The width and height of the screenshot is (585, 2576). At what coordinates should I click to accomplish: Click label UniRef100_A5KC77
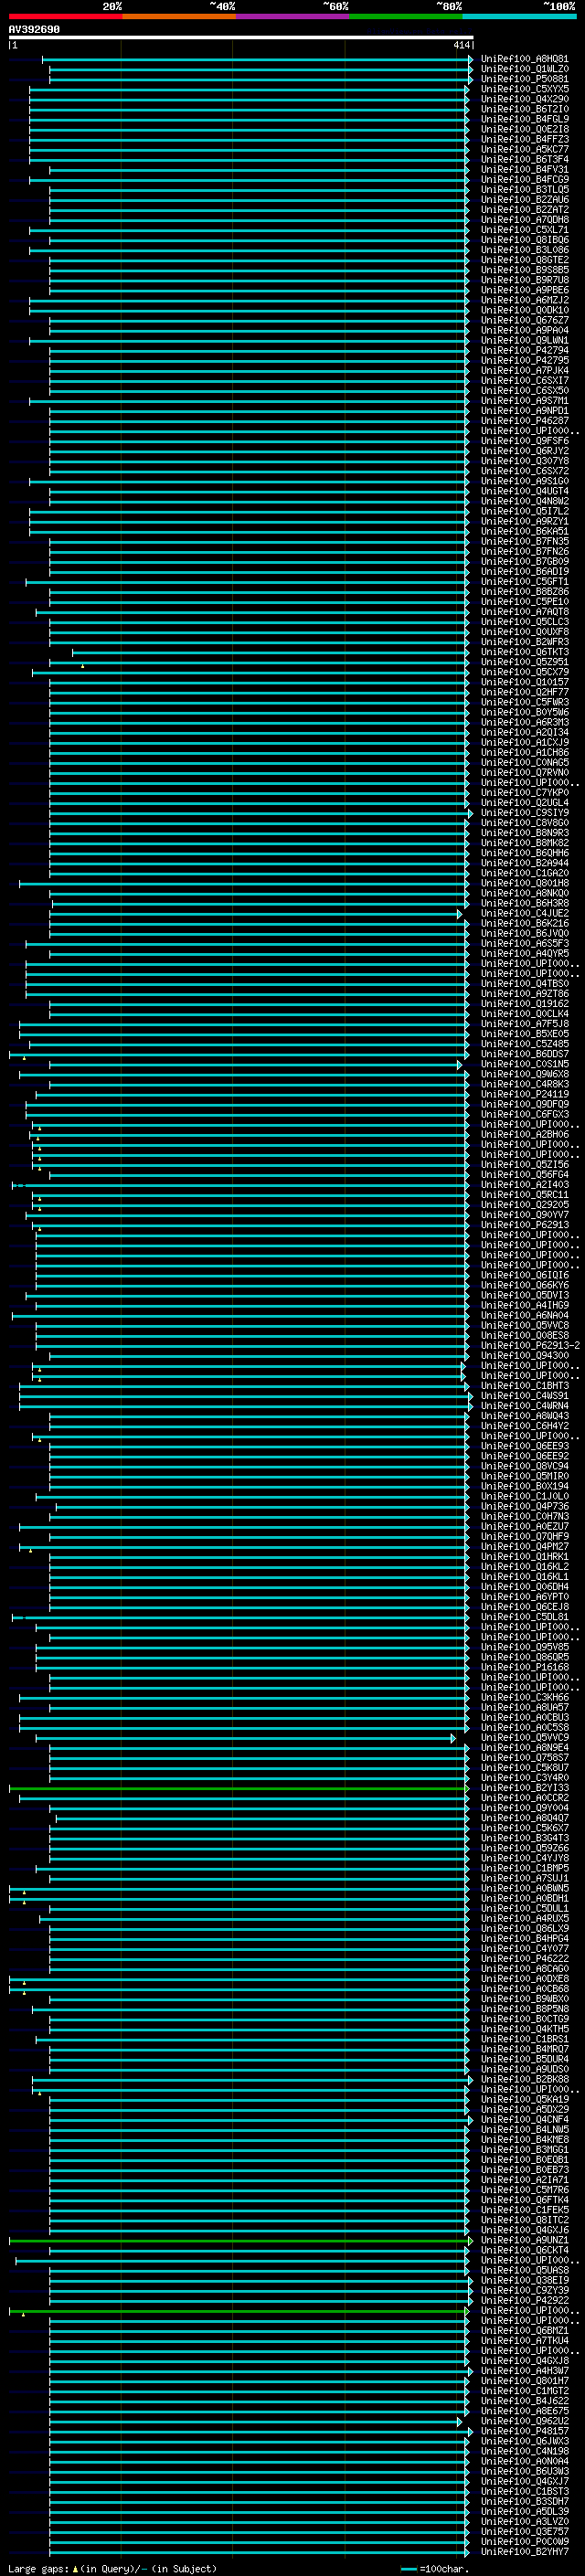[x=524, y=149]
